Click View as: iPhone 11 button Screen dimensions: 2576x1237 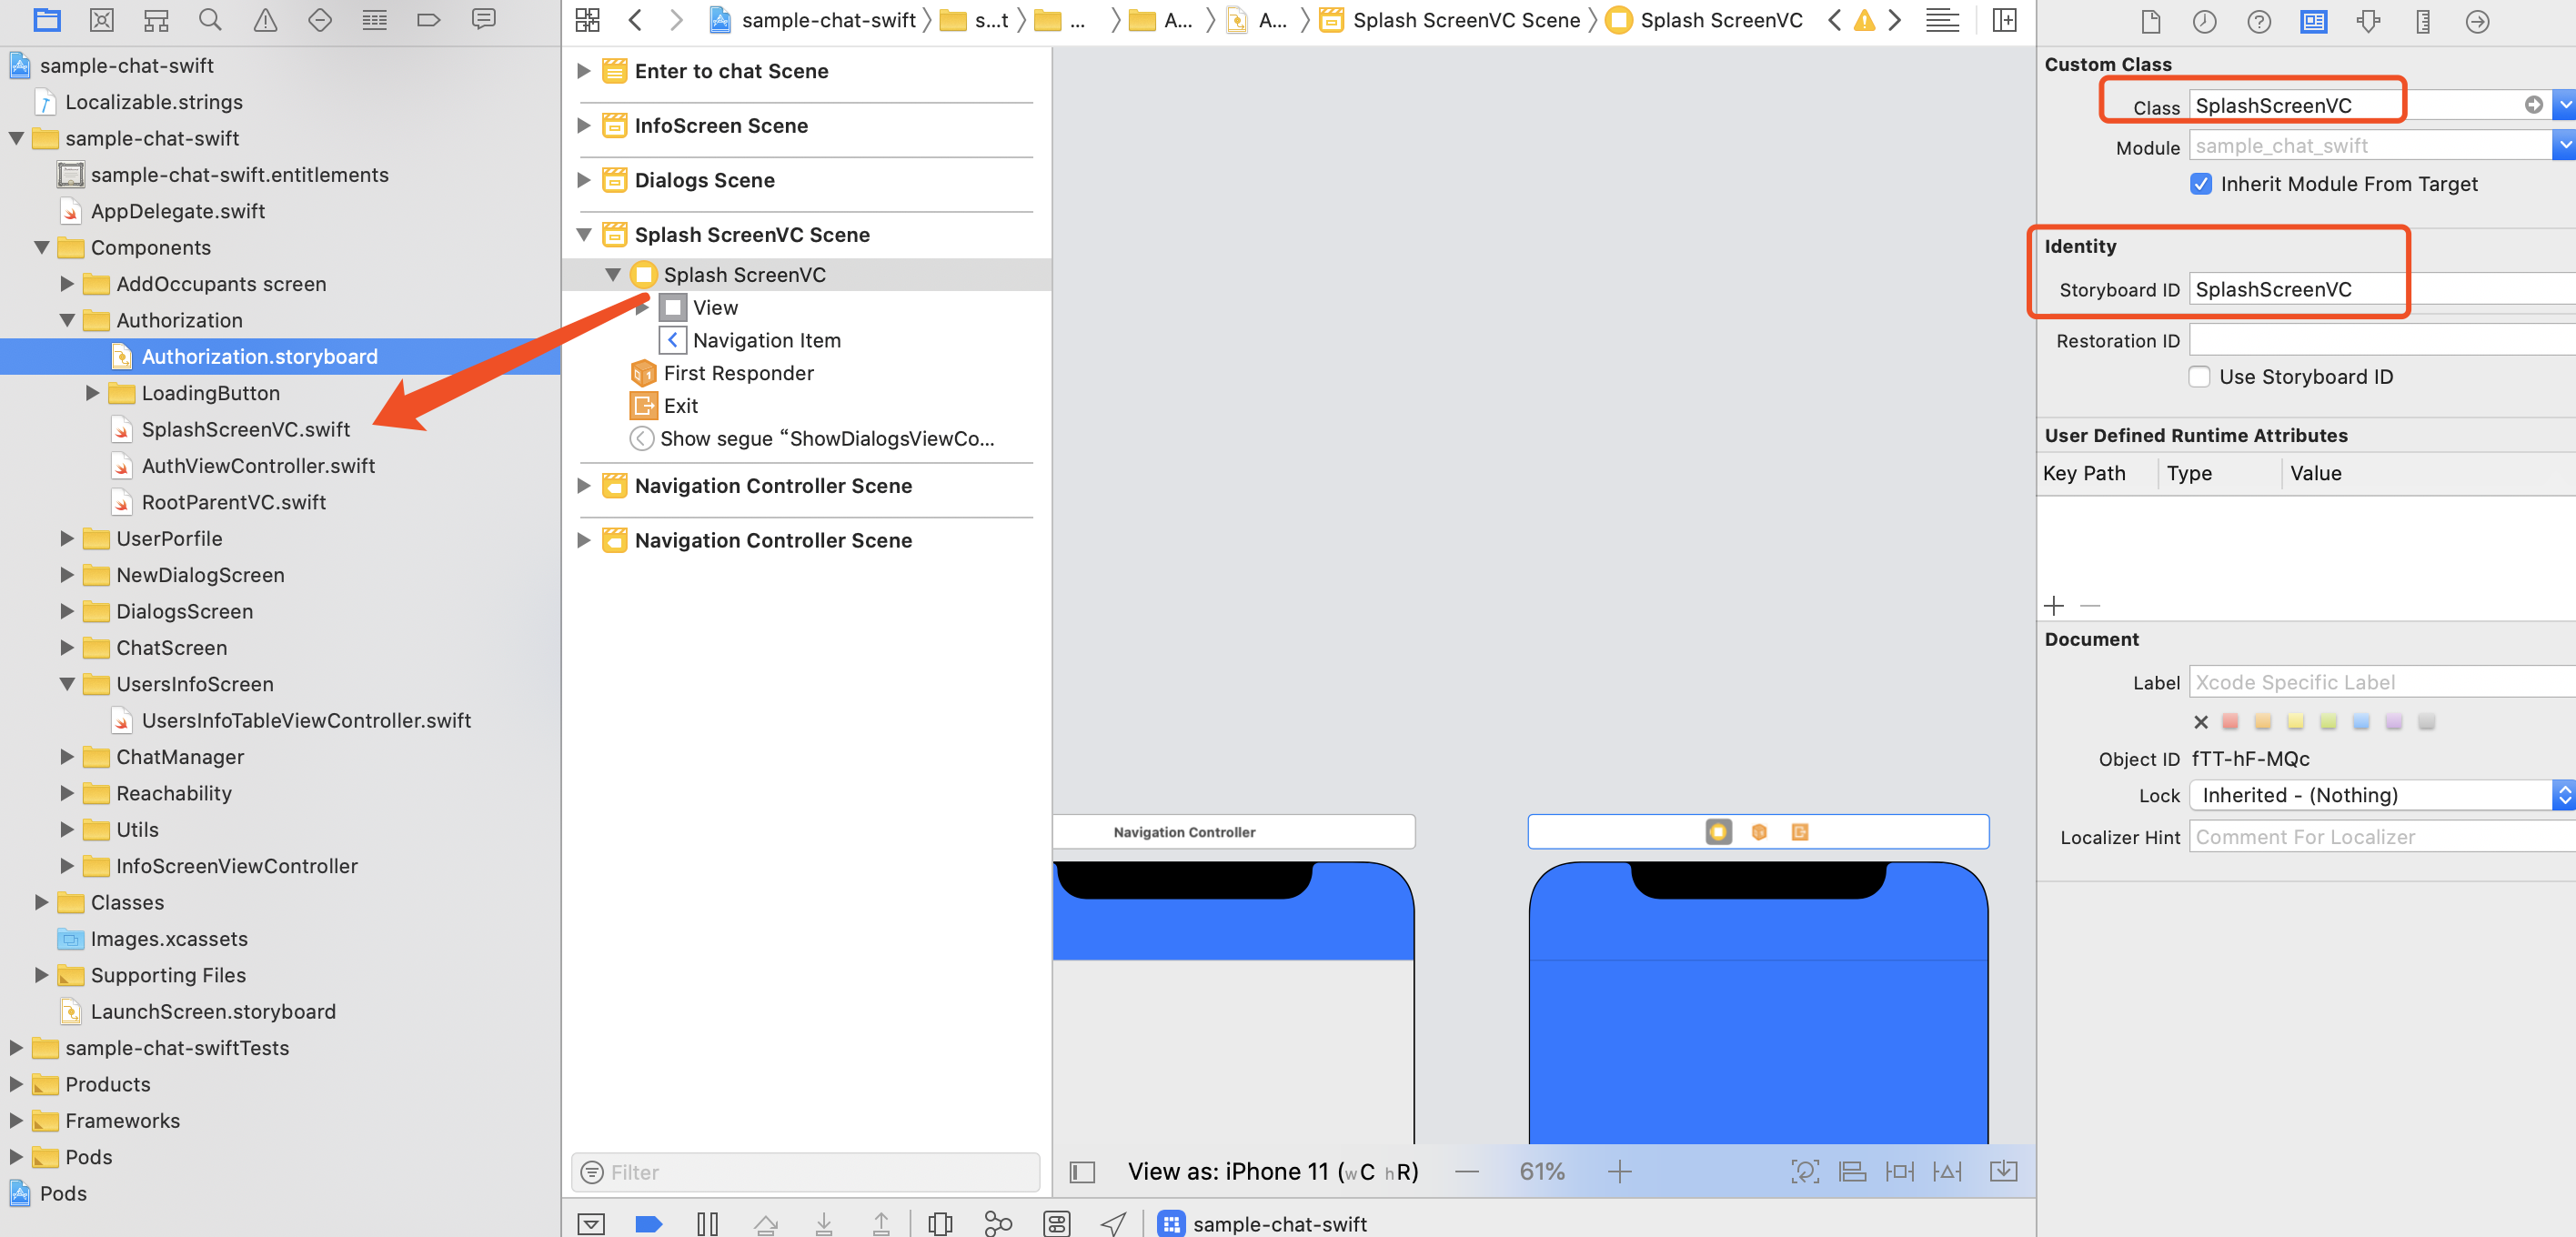[x=1272, y=1171]
